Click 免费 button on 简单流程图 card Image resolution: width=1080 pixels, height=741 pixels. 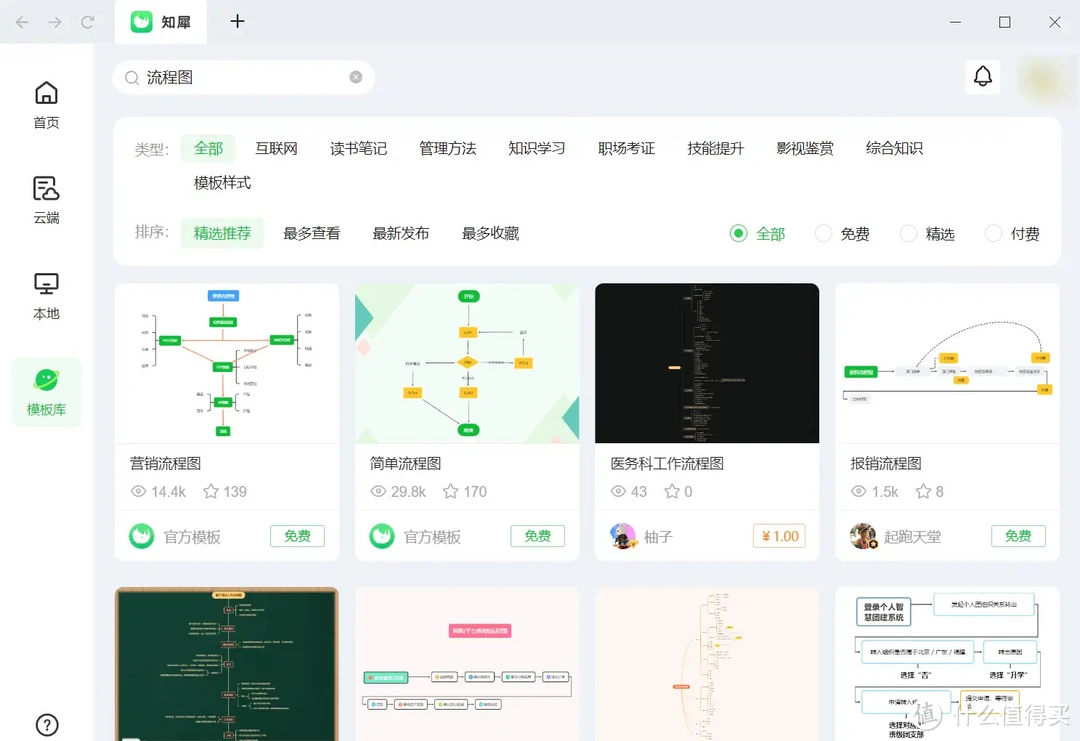click(537, 536)
